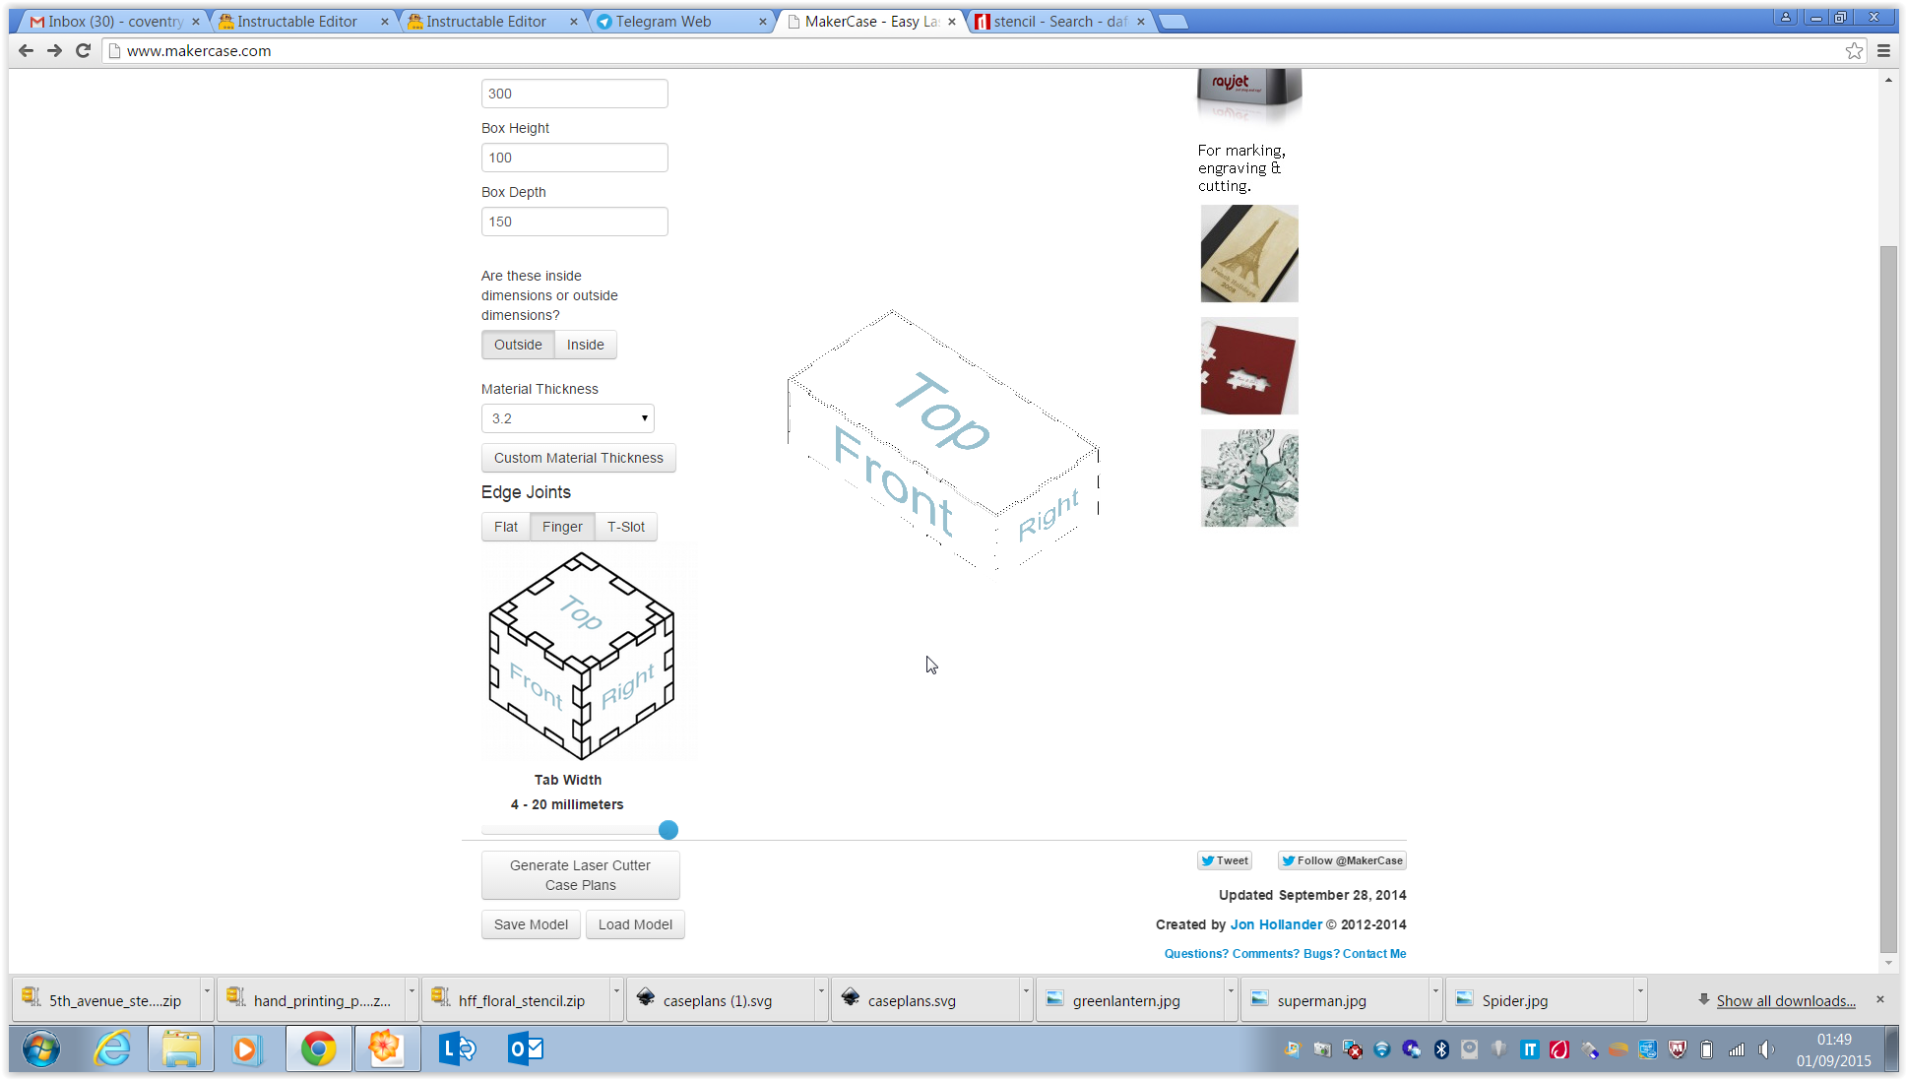Open Windows Explorer from the taskbar
Viewport: 1906px width, 1080px height.
pyautogui.click(x=180, y=1049)
